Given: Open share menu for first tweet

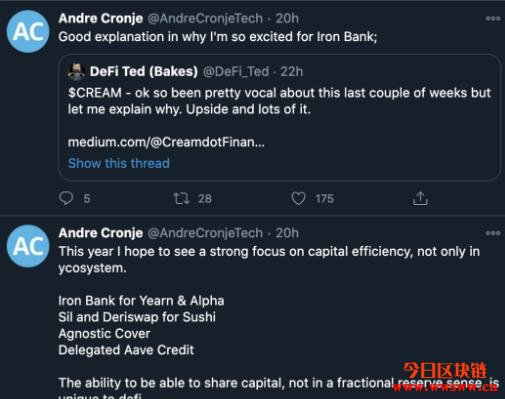Looking at the screenshot, I should 420,198.
